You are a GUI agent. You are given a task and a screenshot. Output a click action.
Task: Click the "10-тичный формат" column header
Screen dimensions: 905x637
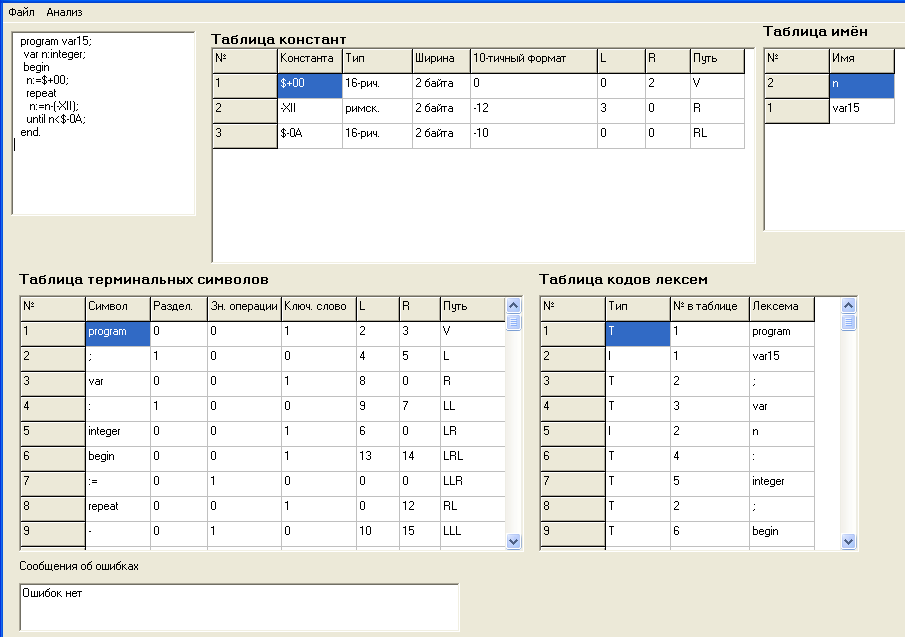coord(533,59)
